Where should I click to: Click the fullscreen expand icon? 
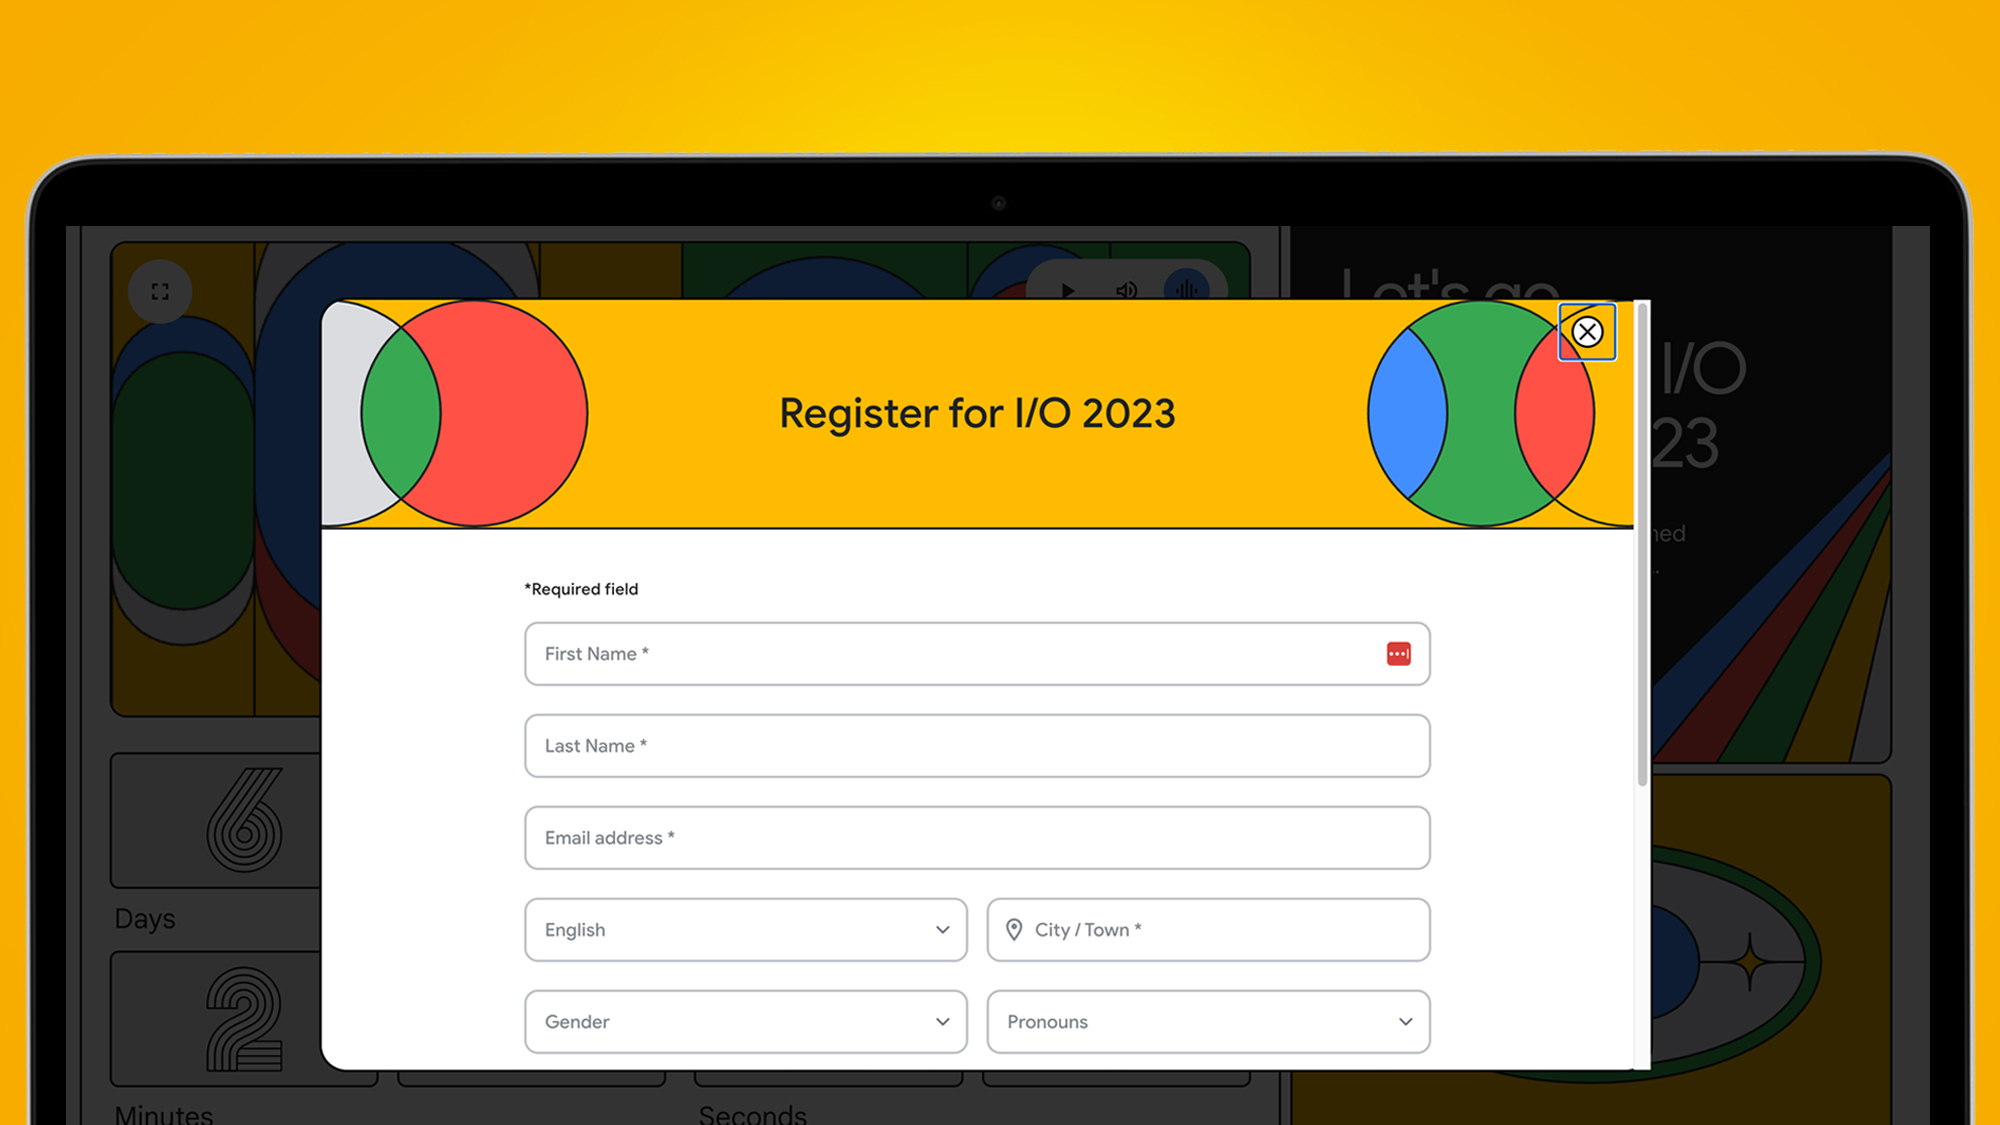point(159,291)
